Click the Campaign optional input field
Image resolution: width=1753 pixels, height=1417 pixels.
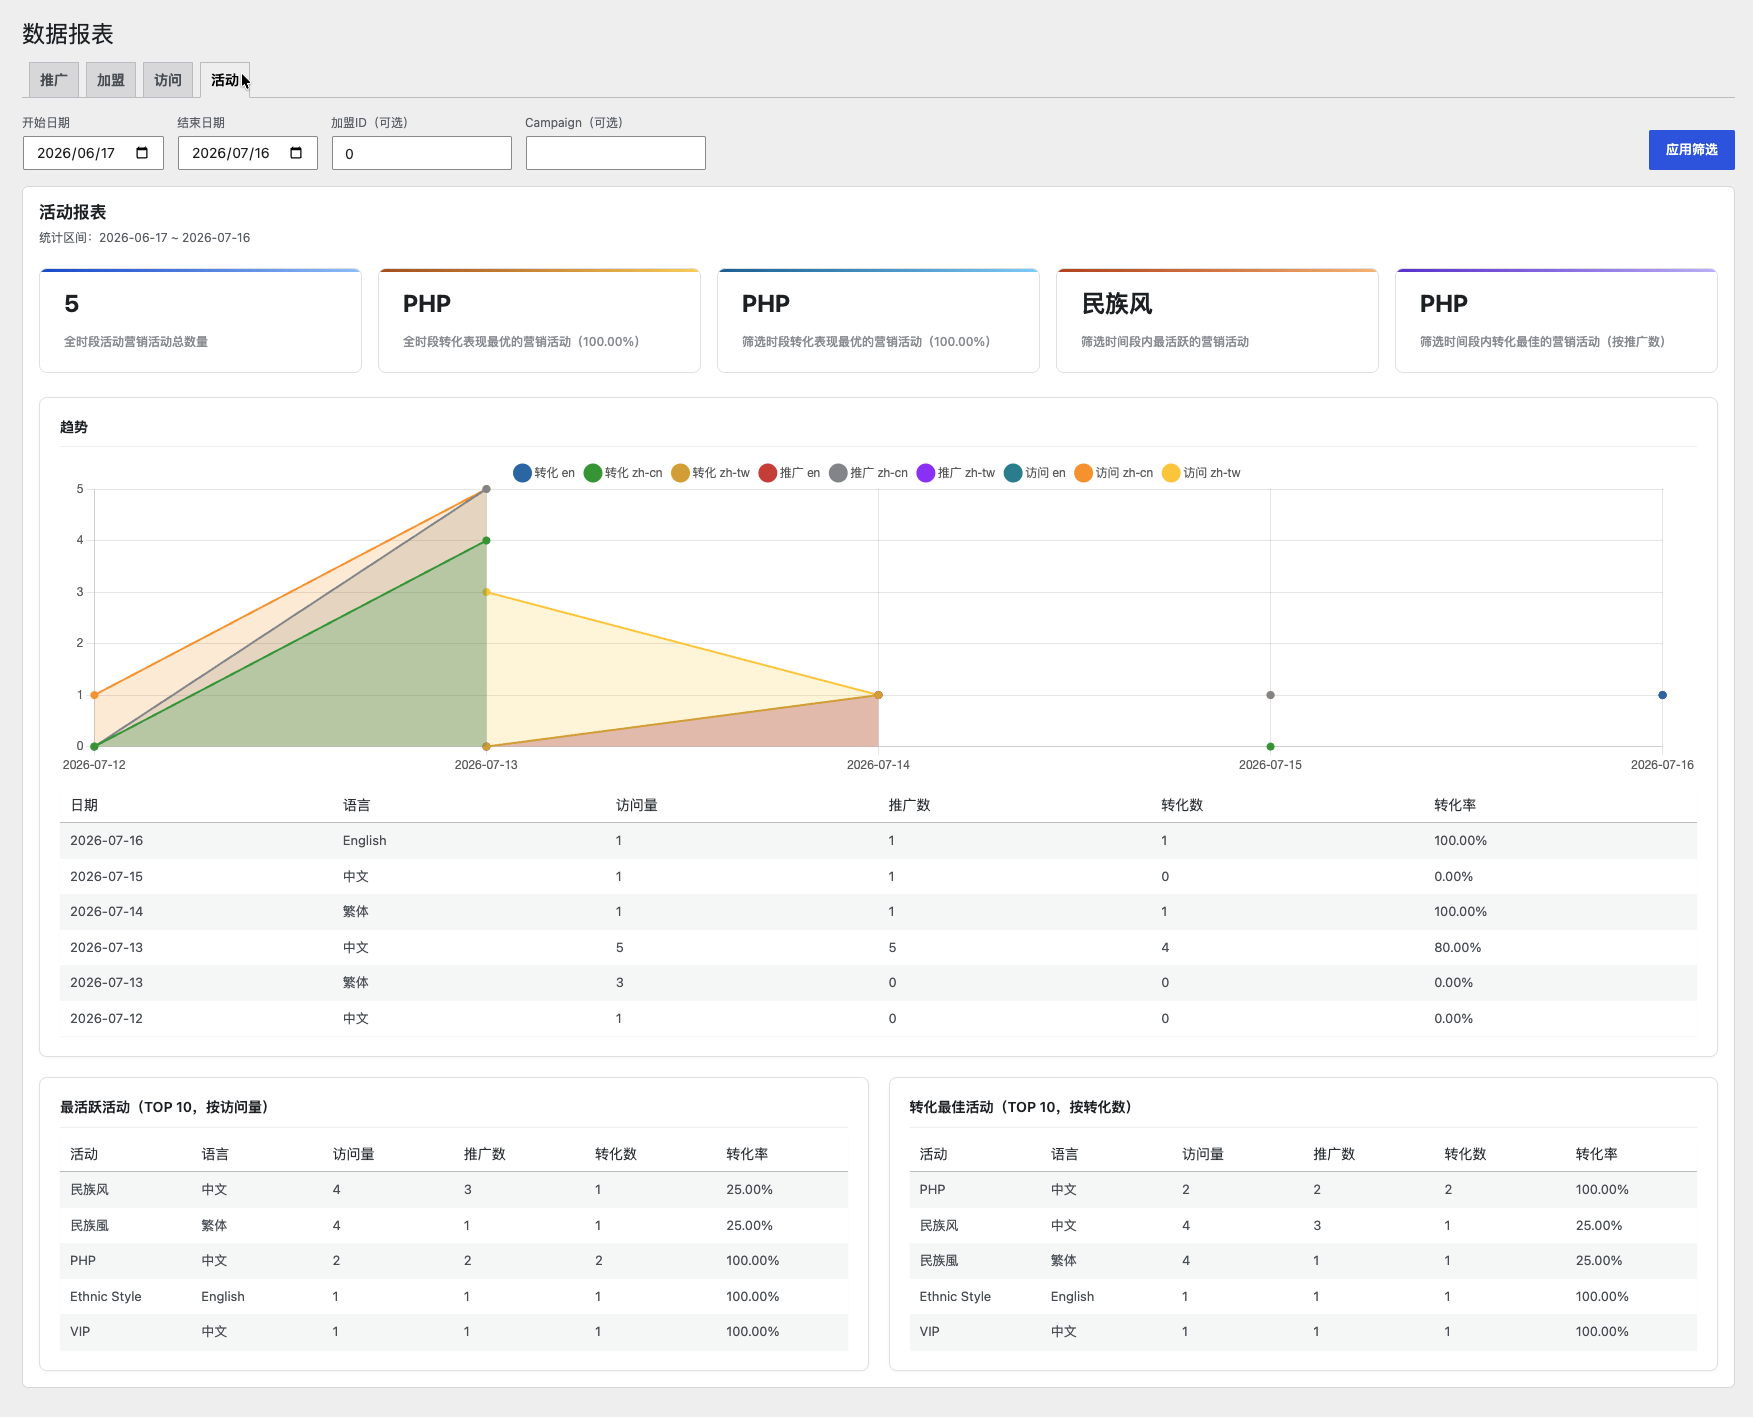616,153
